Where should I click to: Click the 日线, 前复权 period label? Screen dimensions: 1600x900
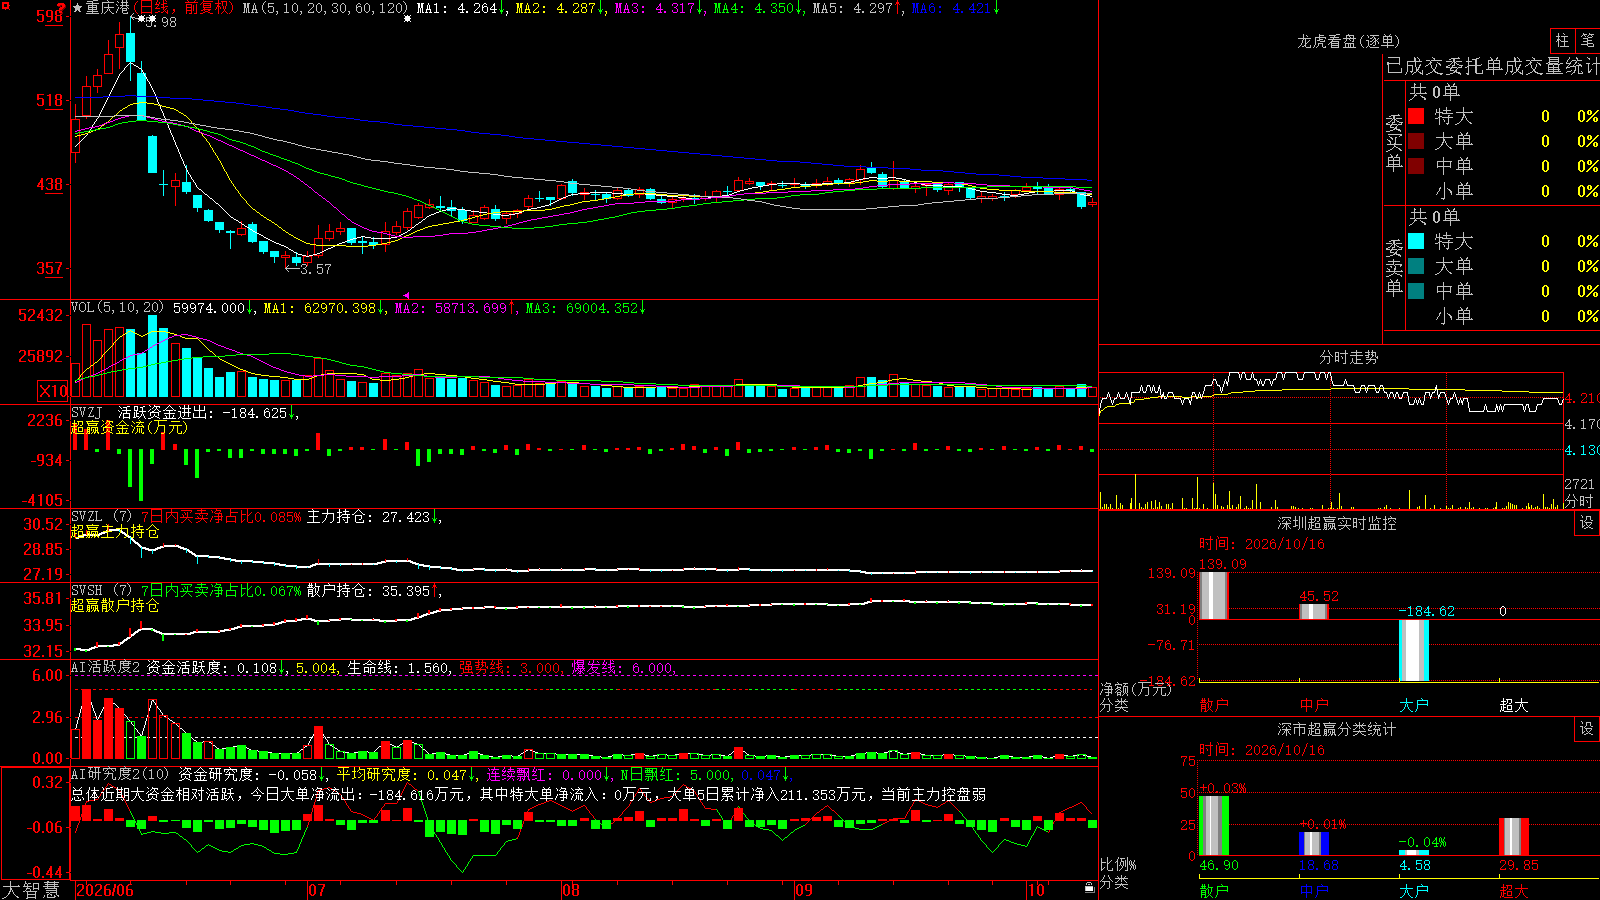click(x=184, y=8)
